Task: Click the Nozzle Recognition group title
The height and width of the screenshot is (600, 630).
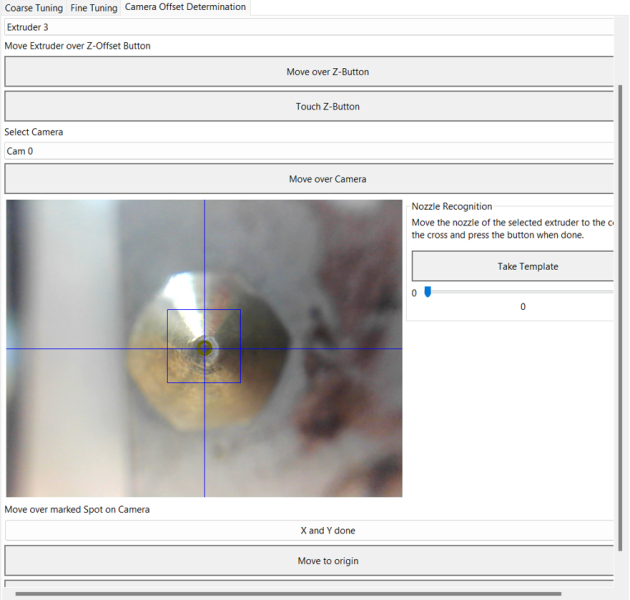Action: 451,206
